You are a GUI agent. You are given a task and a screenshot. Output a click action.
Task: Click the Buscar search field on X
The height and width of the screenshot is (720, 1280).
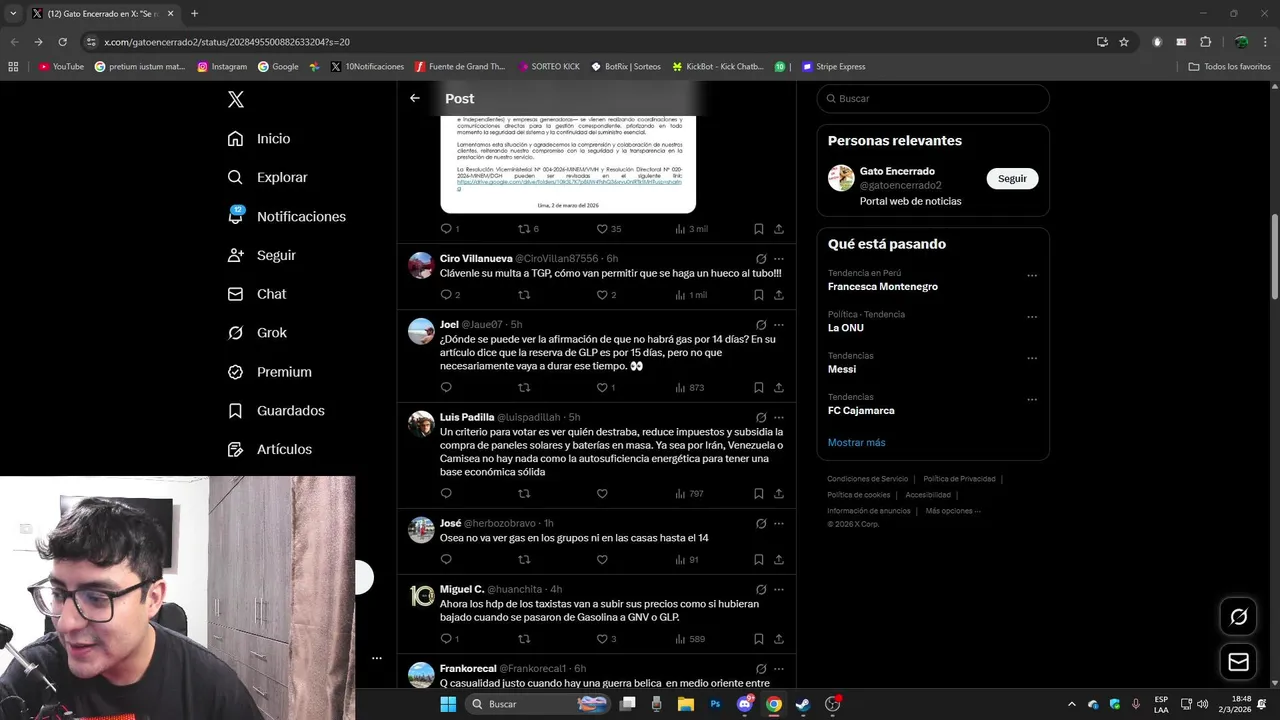click(933, 98)
